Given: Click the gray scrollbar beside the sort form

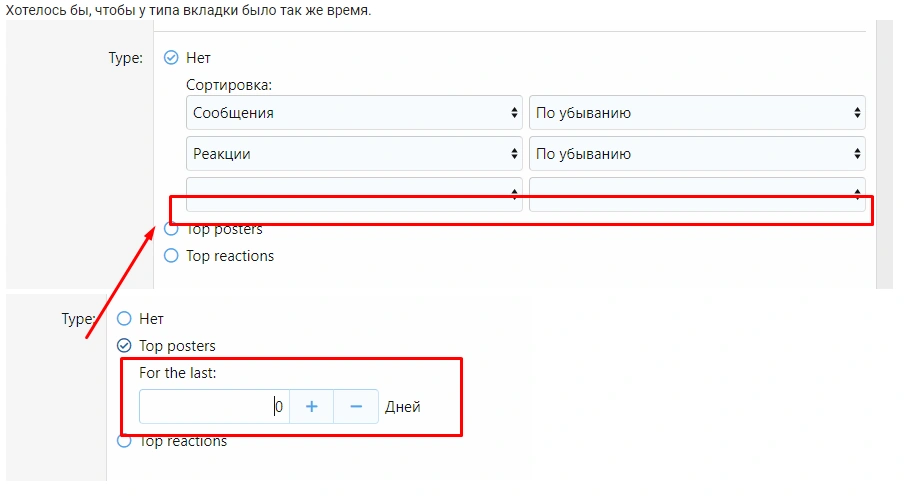Looking at the screenshot, I should (884, 150).
